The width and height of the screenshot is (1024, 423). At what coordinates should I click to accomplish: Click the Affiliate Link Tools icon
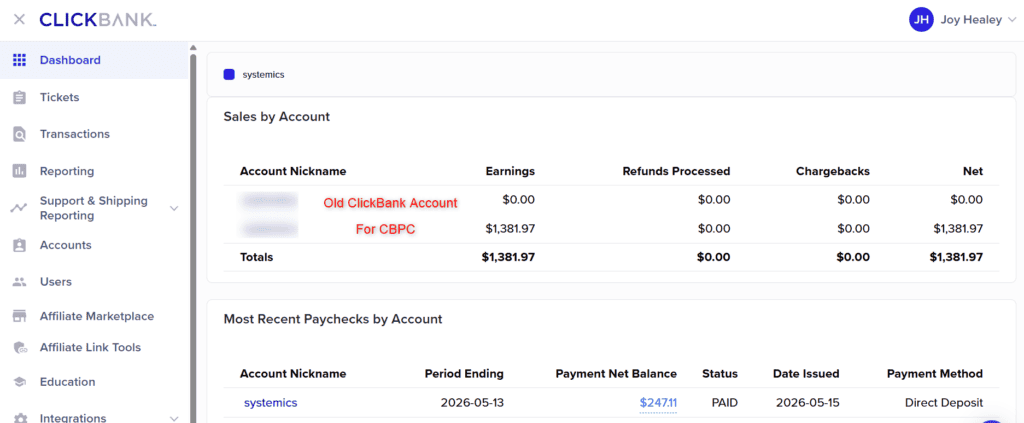20,347
